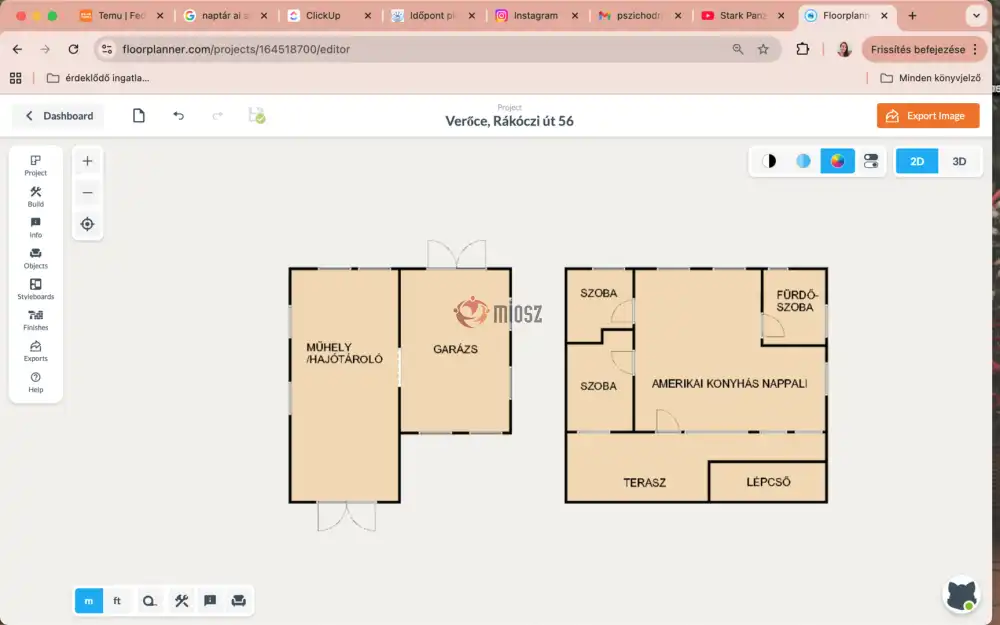The width and height of the screenshot is (1000, 625).
Task: Undo the last action
Action: pyautogui.click(x=179, y=115)
